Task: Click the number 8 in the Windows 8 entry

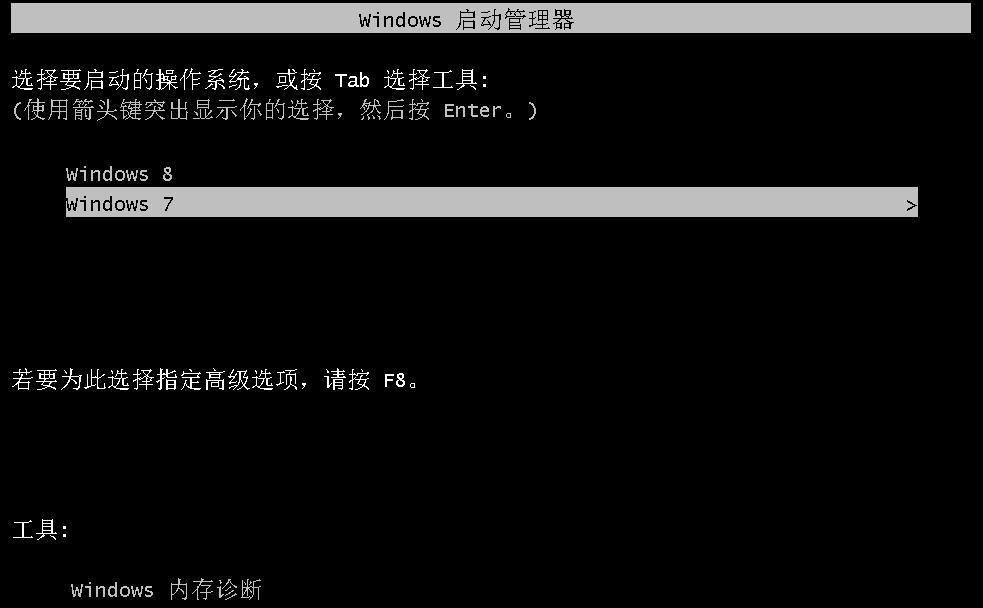Action: point(167,174)
